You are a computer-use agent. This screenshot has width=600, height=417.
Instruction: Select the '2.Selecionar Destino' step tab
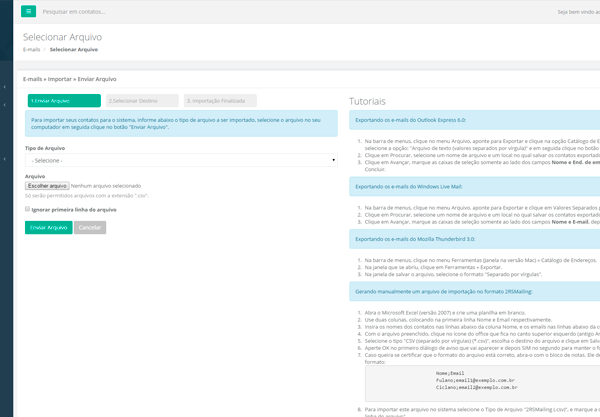click(142, 101)
